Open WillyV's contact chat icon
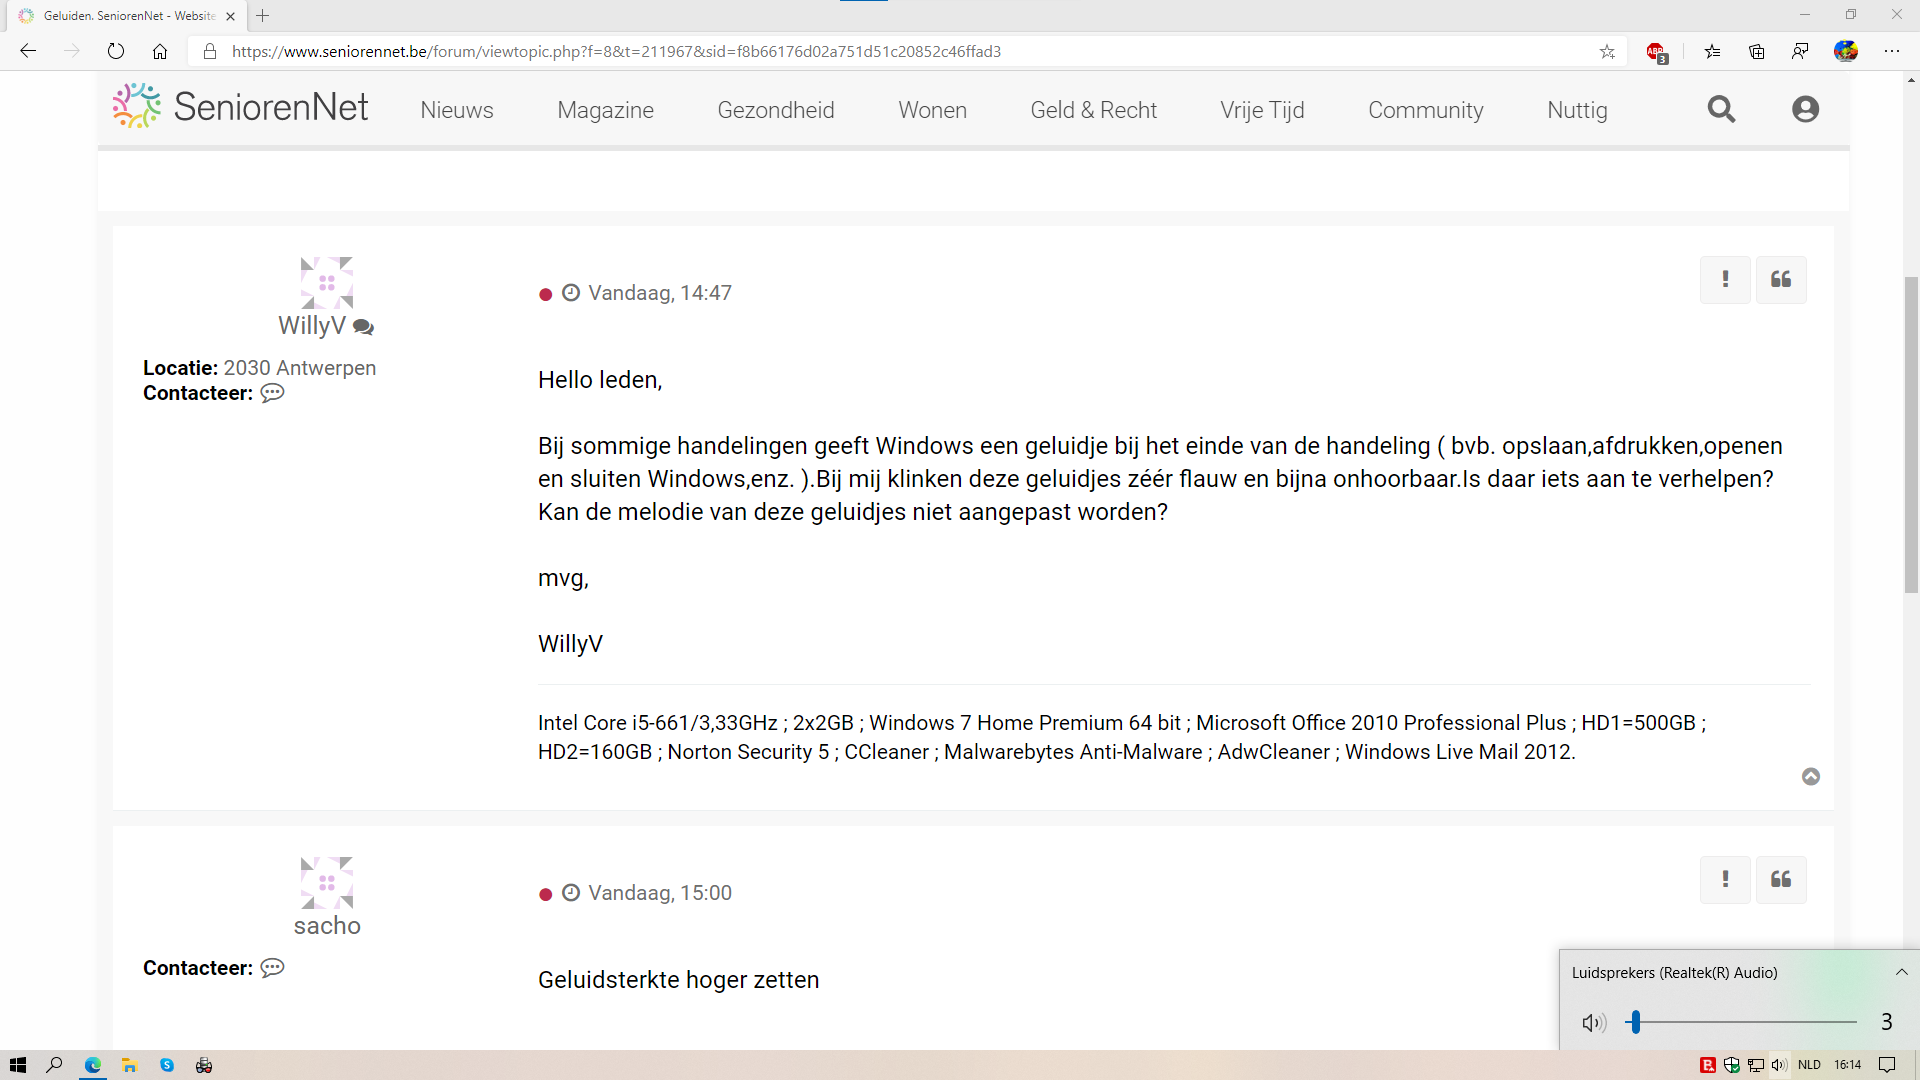This screenshot has height=1080, width=1920. tap(271, 393)
